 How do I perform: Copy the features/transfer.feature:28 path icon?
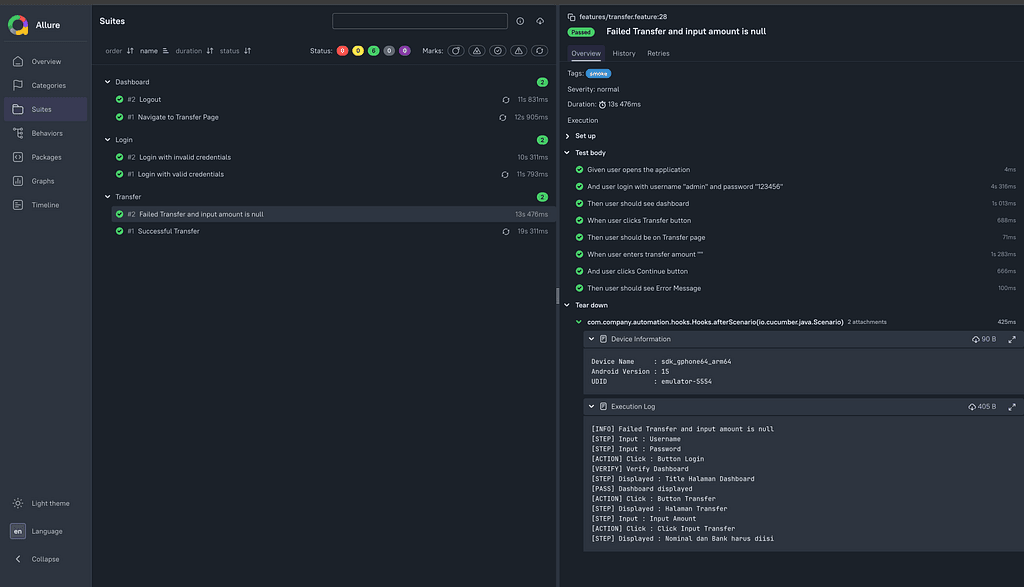coord(571,17)
